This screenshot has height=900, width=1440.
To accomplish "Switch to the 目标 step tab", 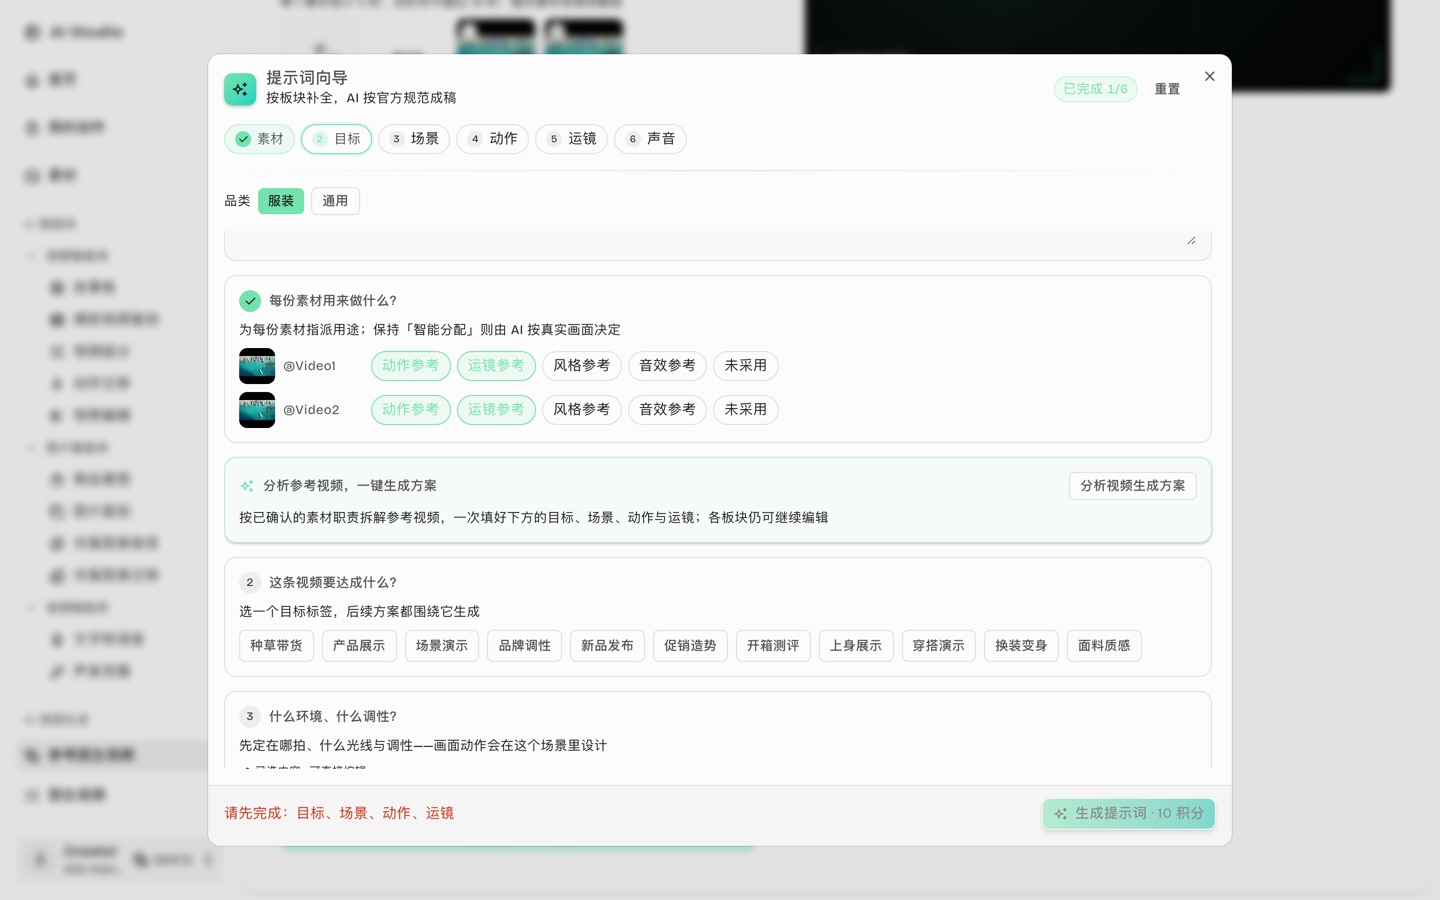I will point(336,139).
